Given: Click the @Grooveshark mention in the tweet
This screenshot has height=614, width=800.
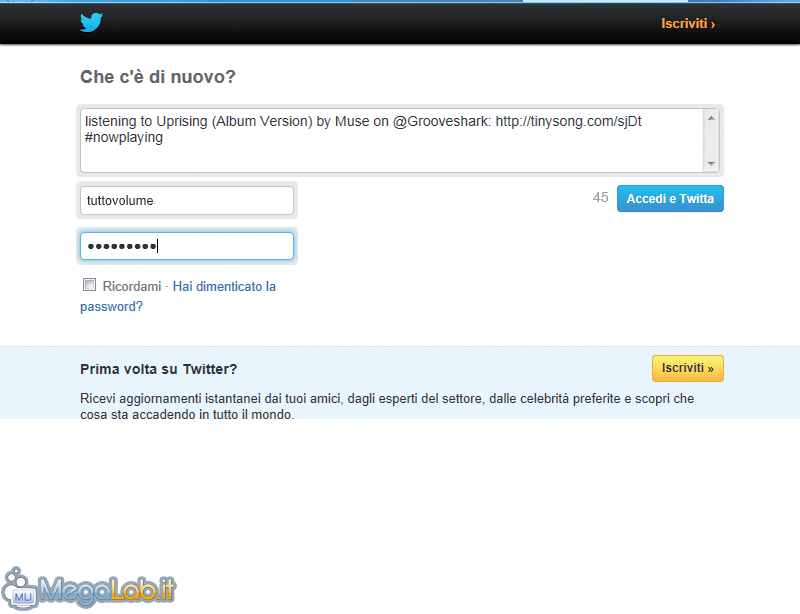Looking at the screenshot, I should coord(441,121).
